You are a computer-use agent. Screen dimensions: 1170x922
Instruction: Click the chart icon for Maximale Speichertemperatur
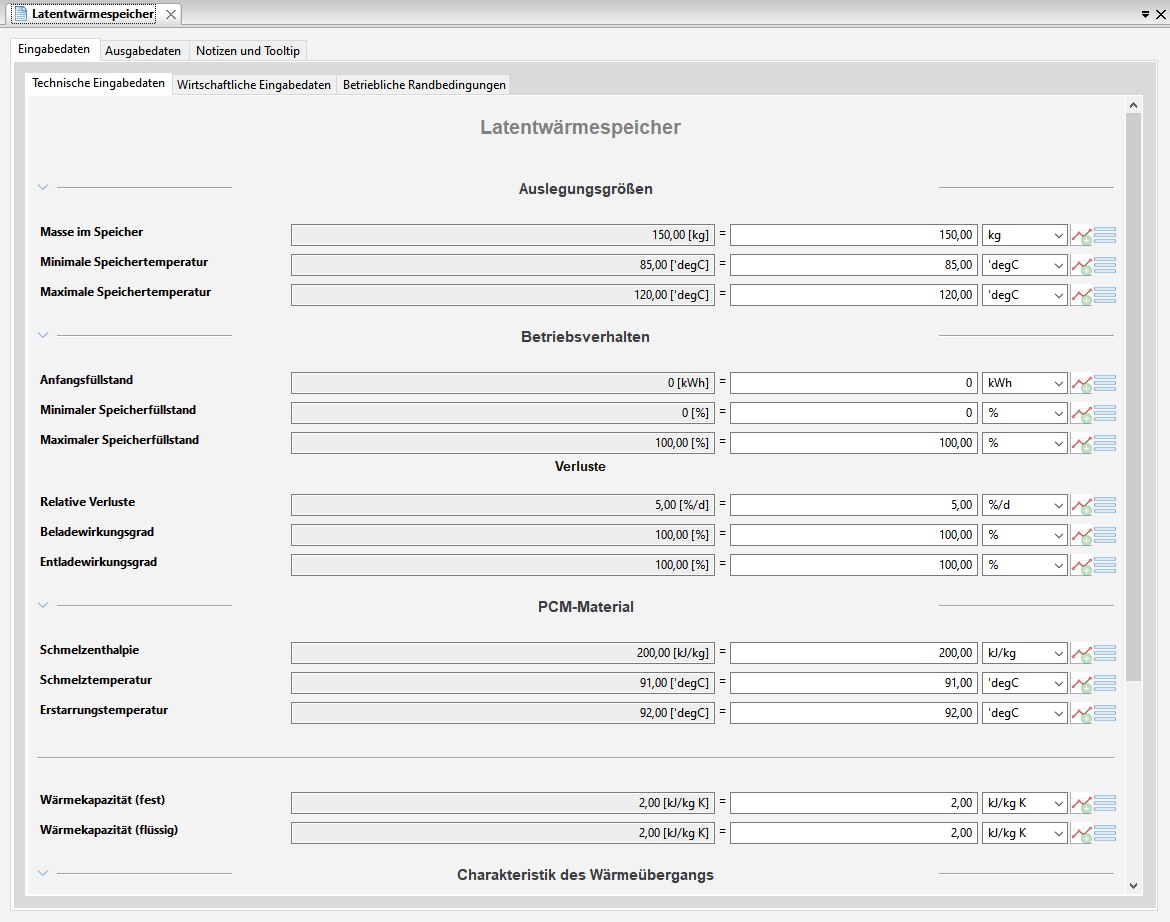pos(1081,295)
